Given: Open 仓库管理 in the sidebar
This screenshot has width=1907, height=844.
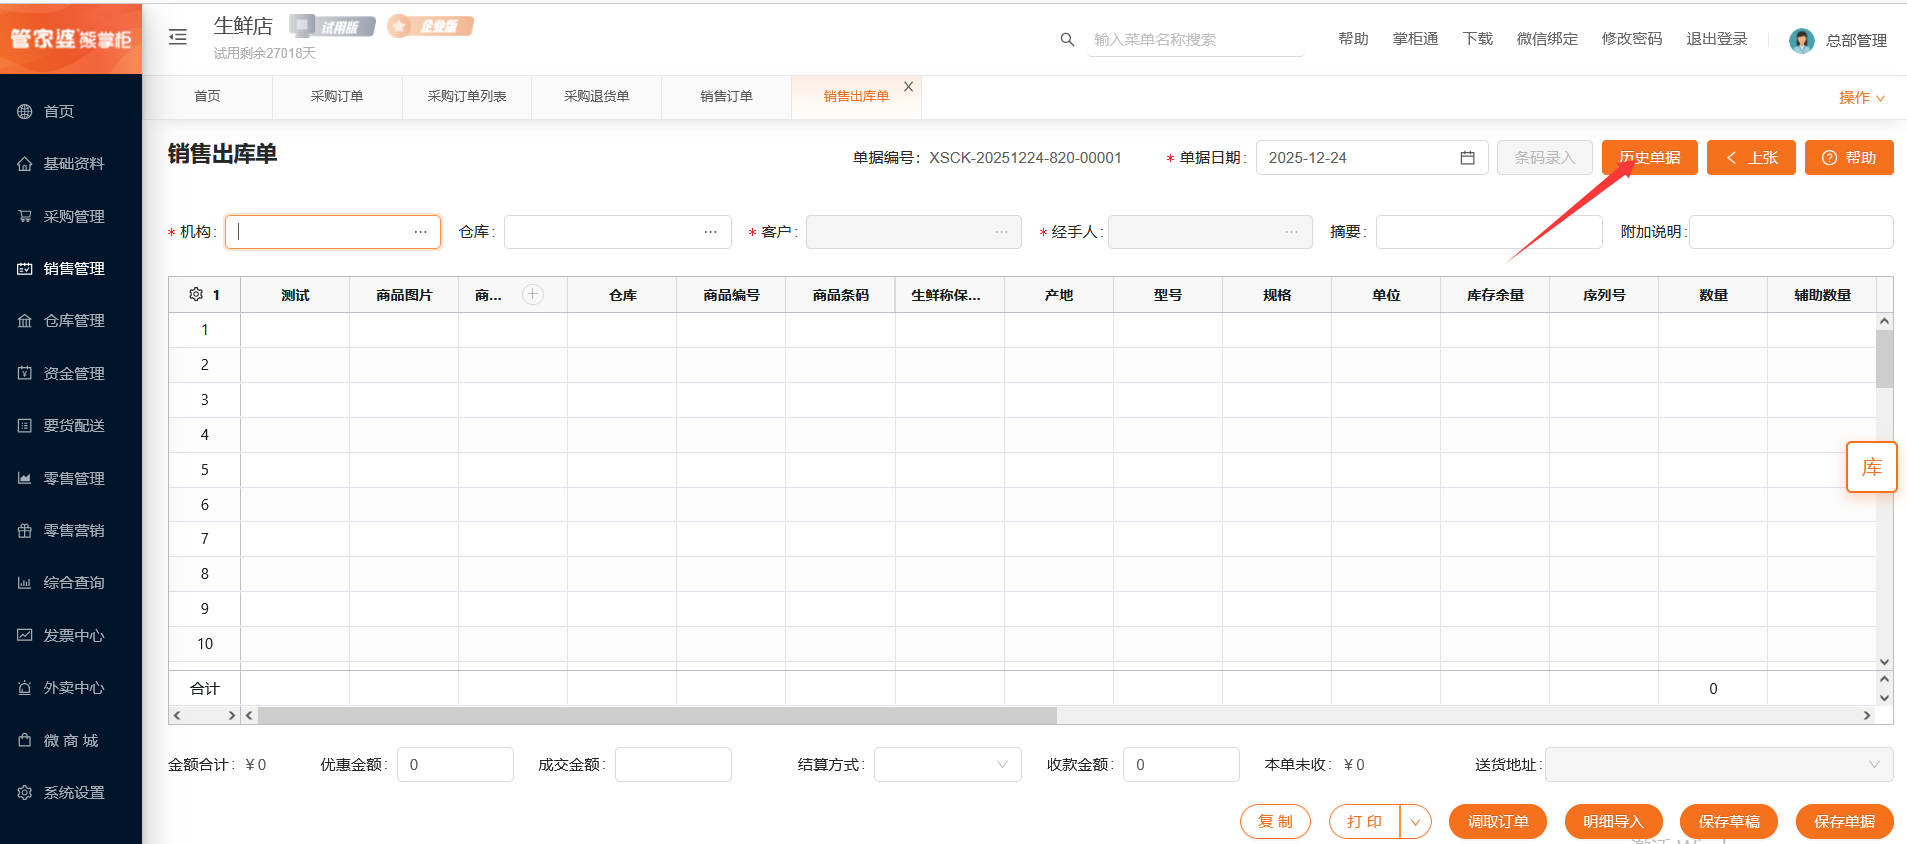Looking at the screenshot, I should [74, 321].
